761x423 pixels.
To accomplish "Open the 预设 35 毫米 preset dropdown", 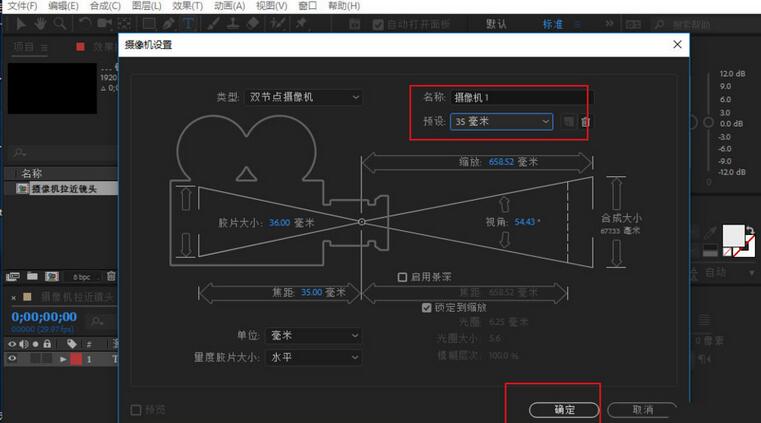I will coord(501,121).
